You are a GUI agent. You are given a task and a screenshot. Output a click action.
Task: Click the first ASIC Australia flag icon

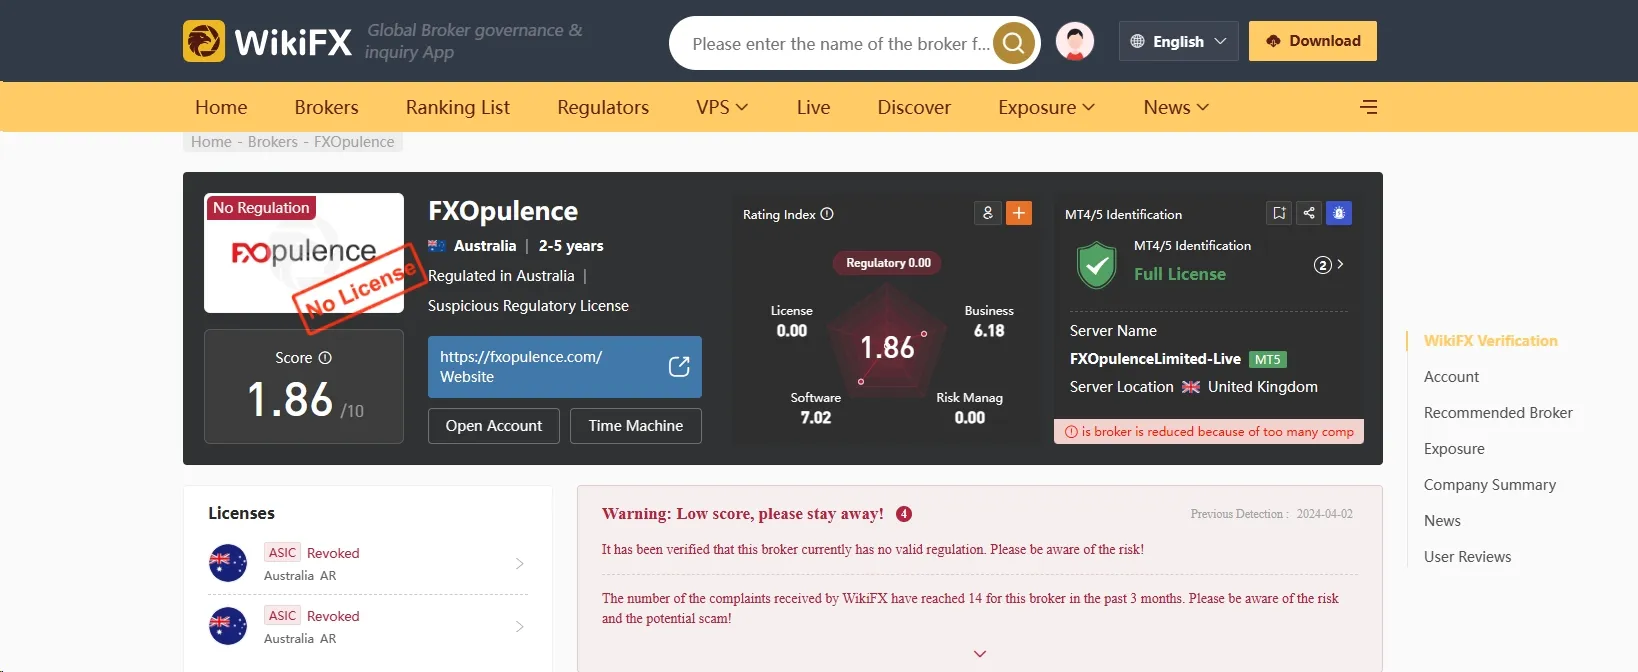coord(228,563)
